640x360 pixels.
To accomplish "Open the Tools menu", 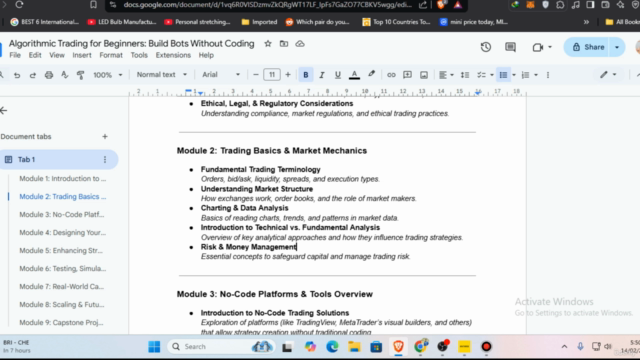I will click(139, 55).
